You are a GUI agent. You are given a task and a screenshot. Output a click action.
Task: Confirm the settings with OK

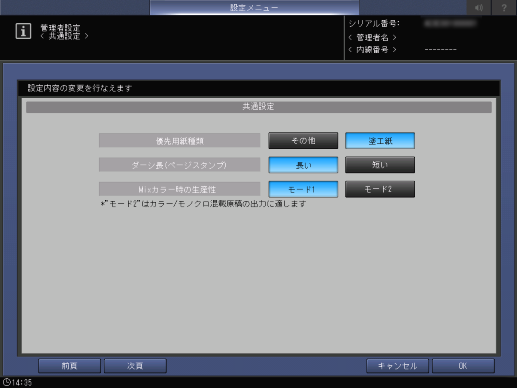pos(463,366)
